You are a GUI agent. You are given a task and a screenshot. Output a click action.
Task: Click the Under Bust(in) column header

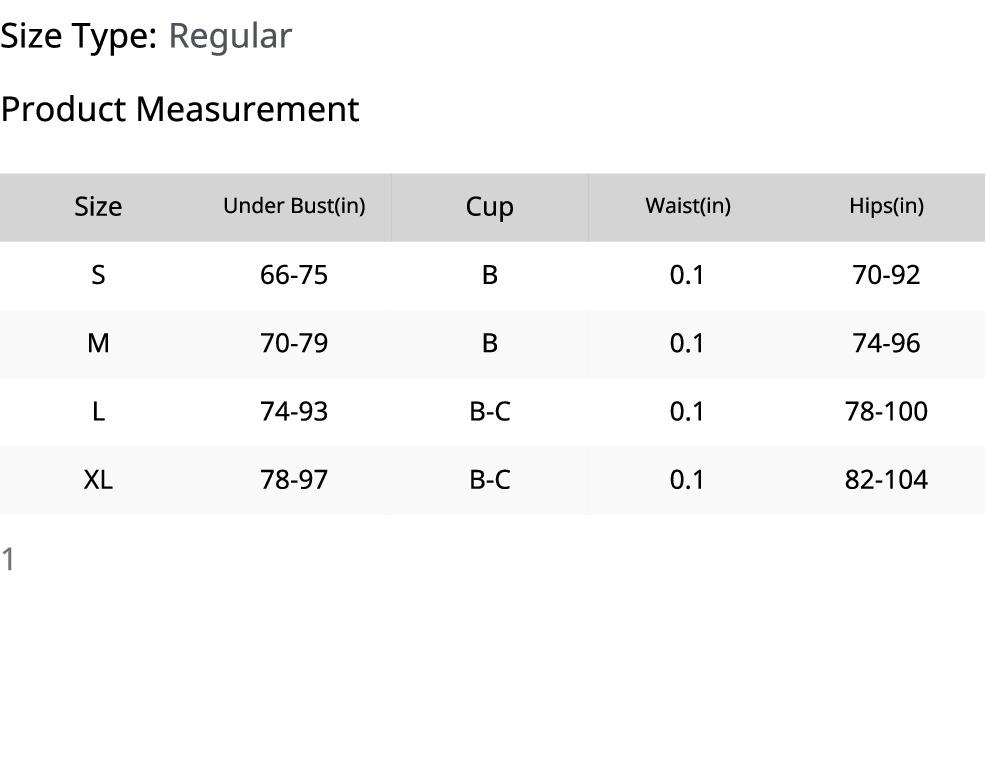pyautogui.click(x=294, y=206)
